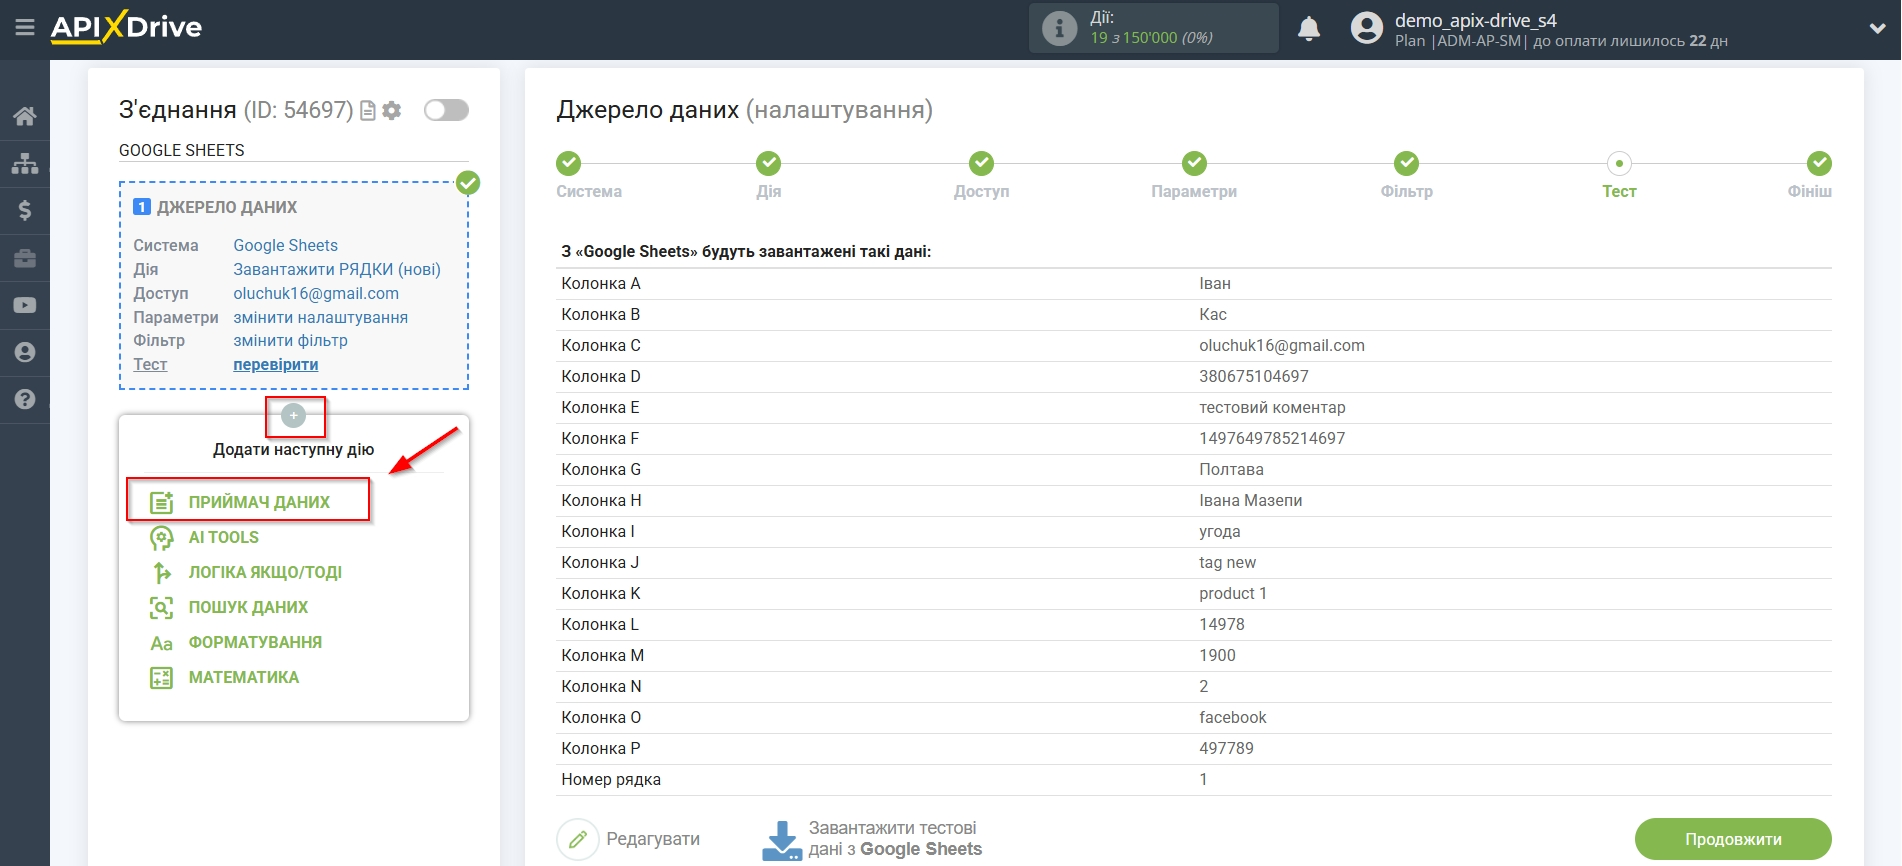Viewport: 1902px width, 866px height.
Task: Open the hamburger menu icon
Action: [x=25, y=28]
